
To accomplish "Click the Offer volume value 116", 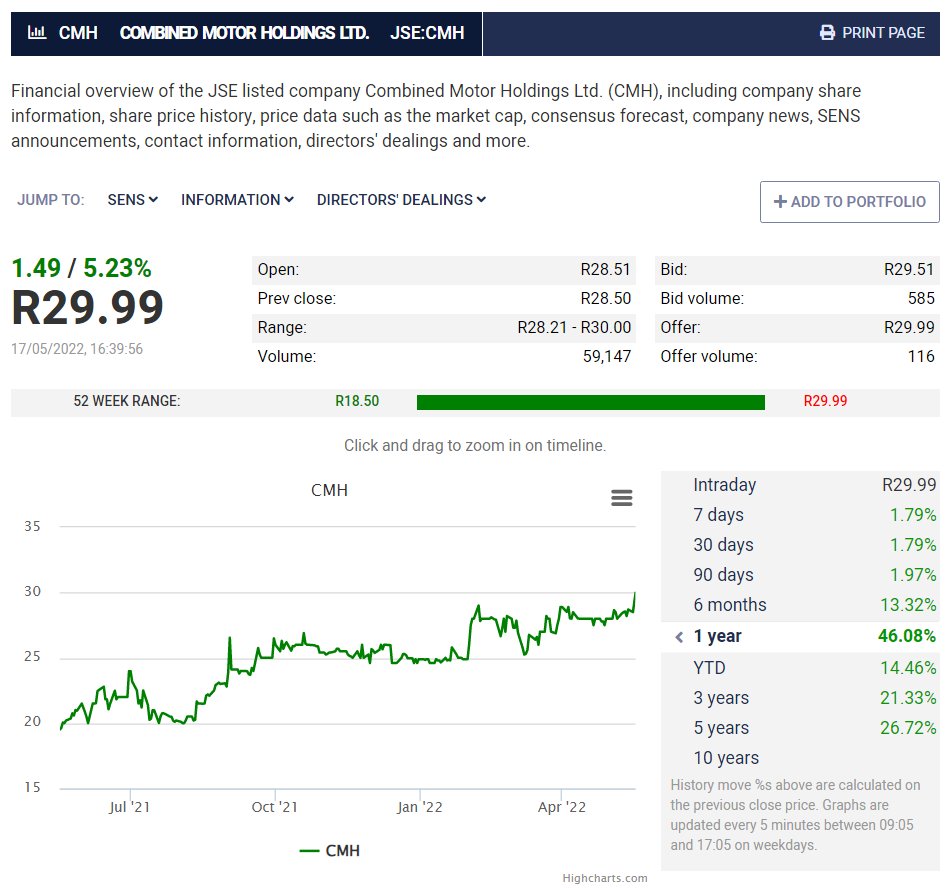I will pyautogui.click(x=921, y=356).
